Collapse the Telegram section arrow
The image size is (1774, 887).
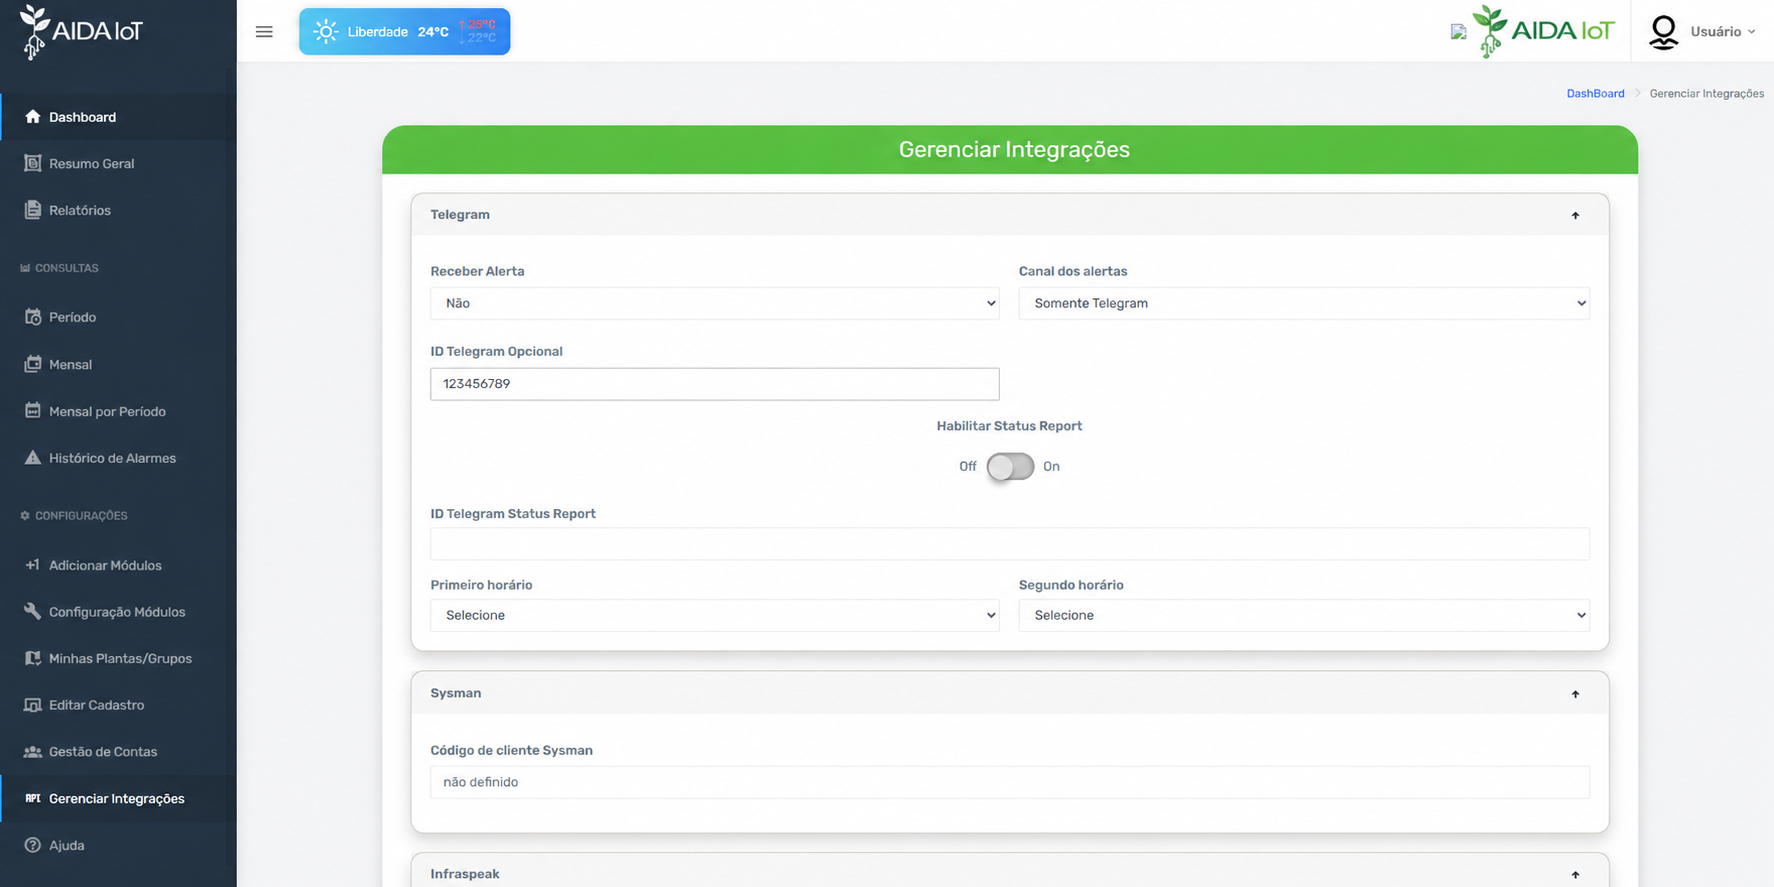point(1575,215)
